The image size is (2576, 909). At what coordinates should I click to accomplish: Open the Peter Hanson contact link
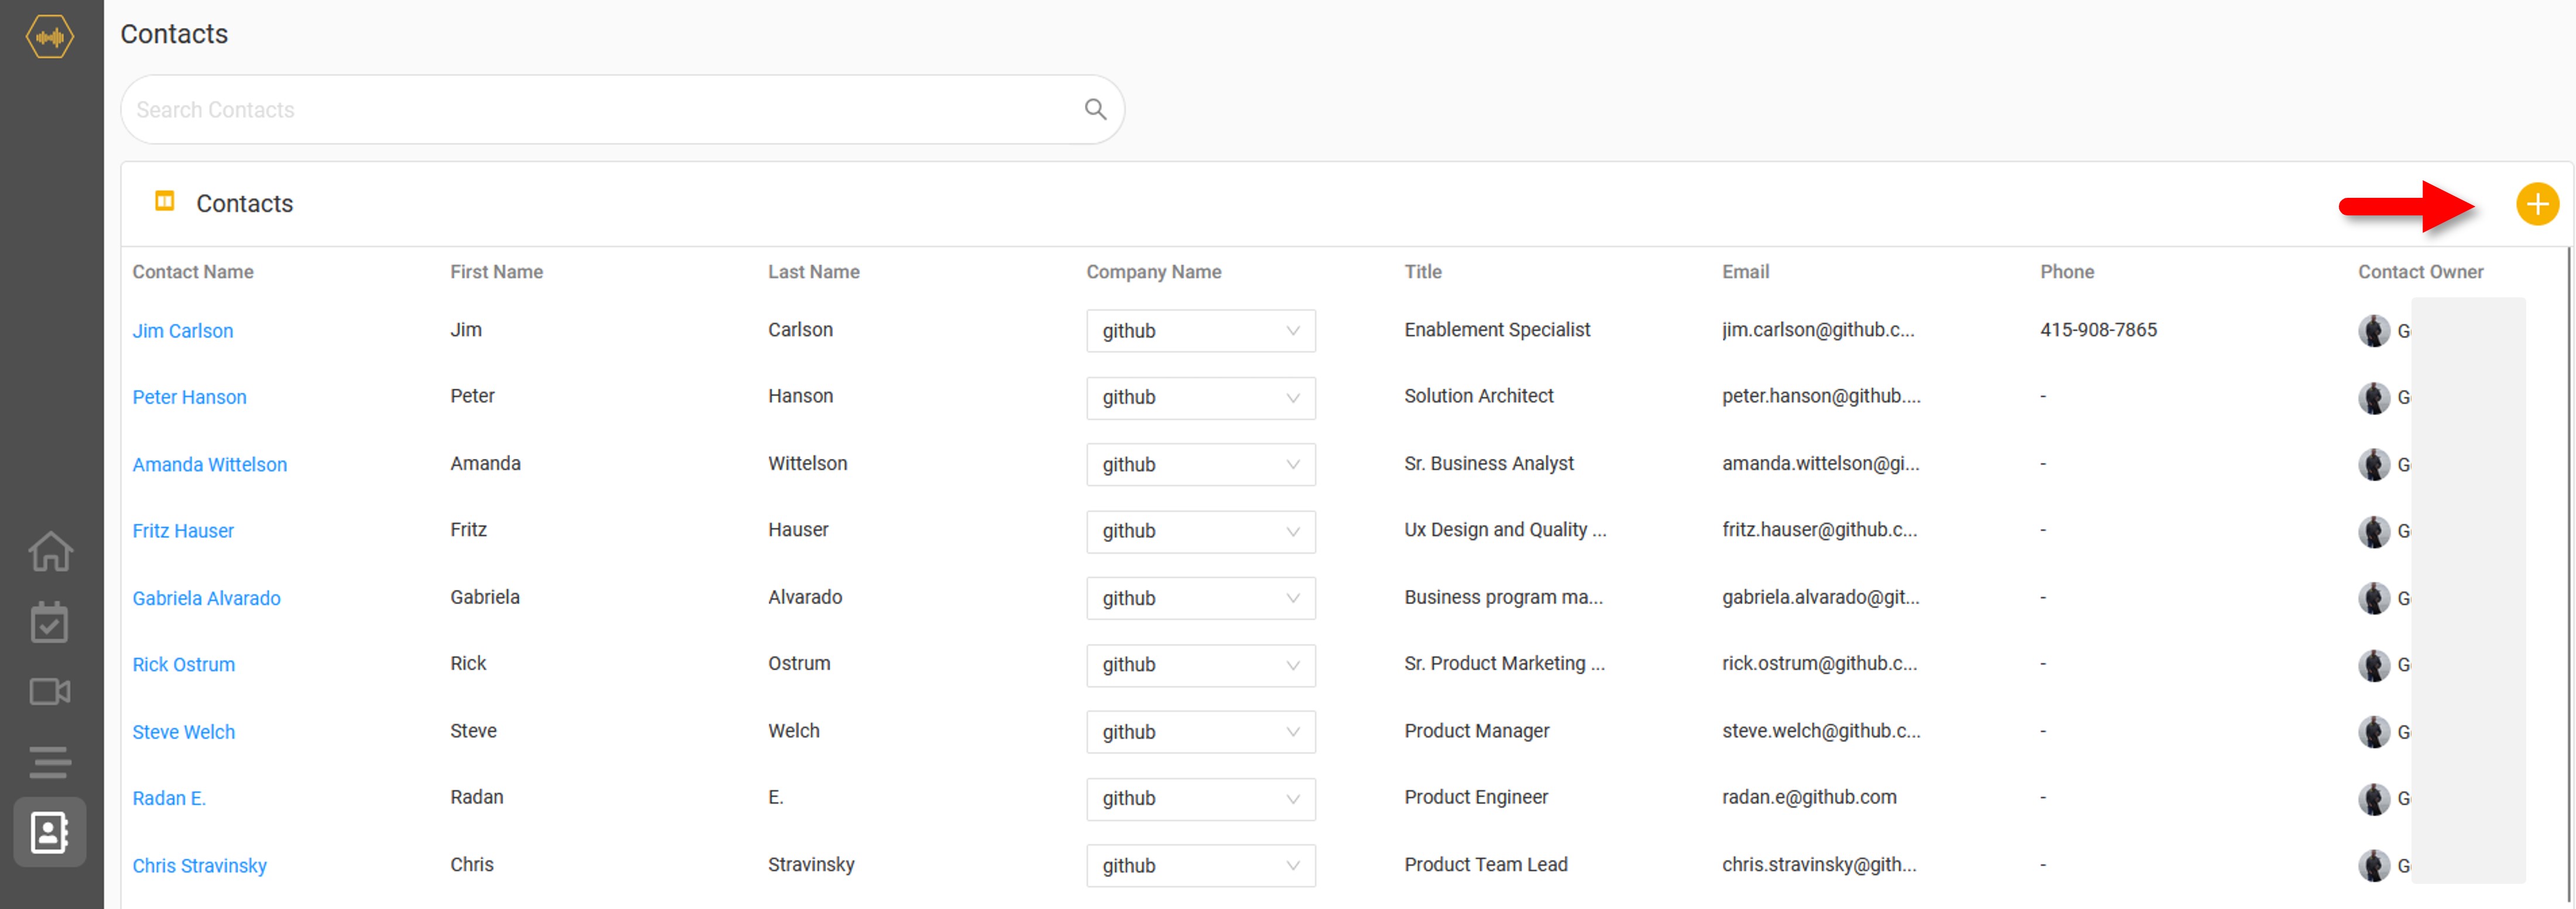click(x=189, y=397)
